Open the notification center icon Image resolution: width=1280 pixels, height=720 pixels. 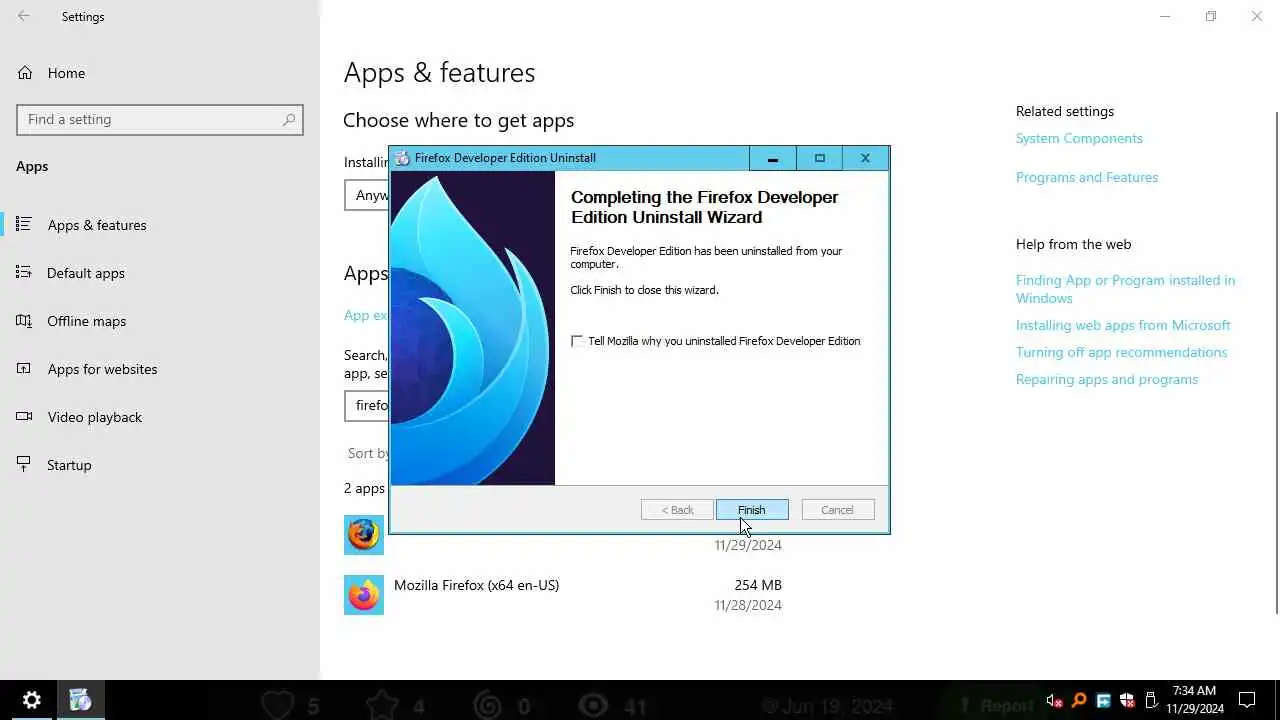1247,700
